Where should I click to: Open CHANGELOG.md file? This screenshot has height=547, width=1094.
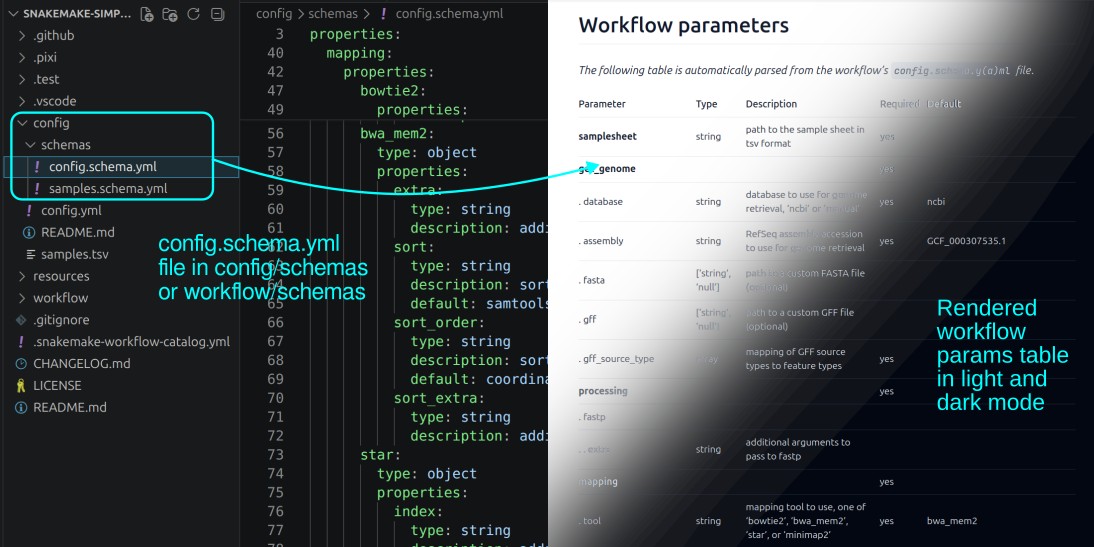[81, 363]
